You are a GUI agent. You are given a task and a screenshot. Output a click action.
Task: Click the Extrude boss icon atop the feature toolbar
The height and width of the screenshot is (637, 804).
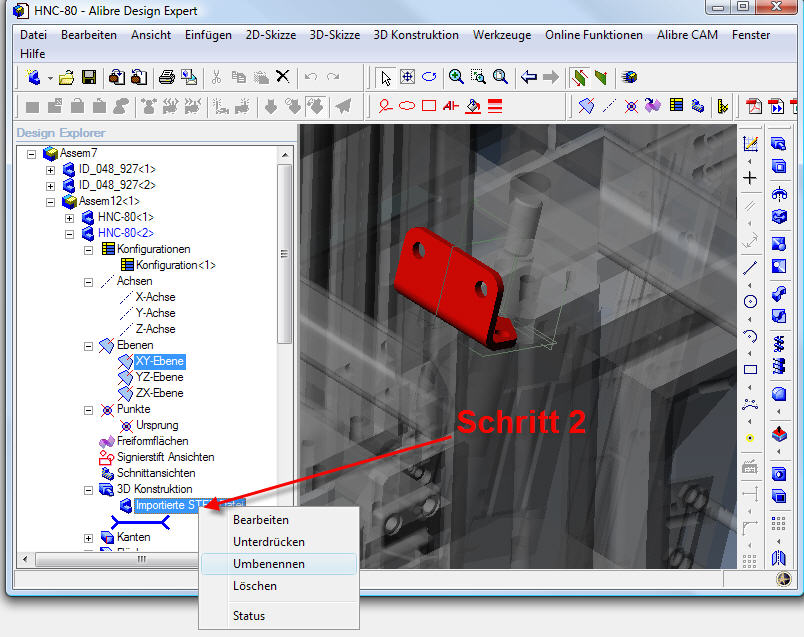coord(778,144)
